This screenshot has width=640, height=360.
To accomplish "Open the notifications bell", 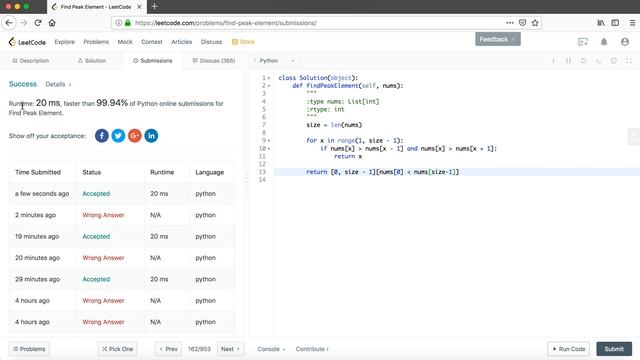I will pos(604,42).
